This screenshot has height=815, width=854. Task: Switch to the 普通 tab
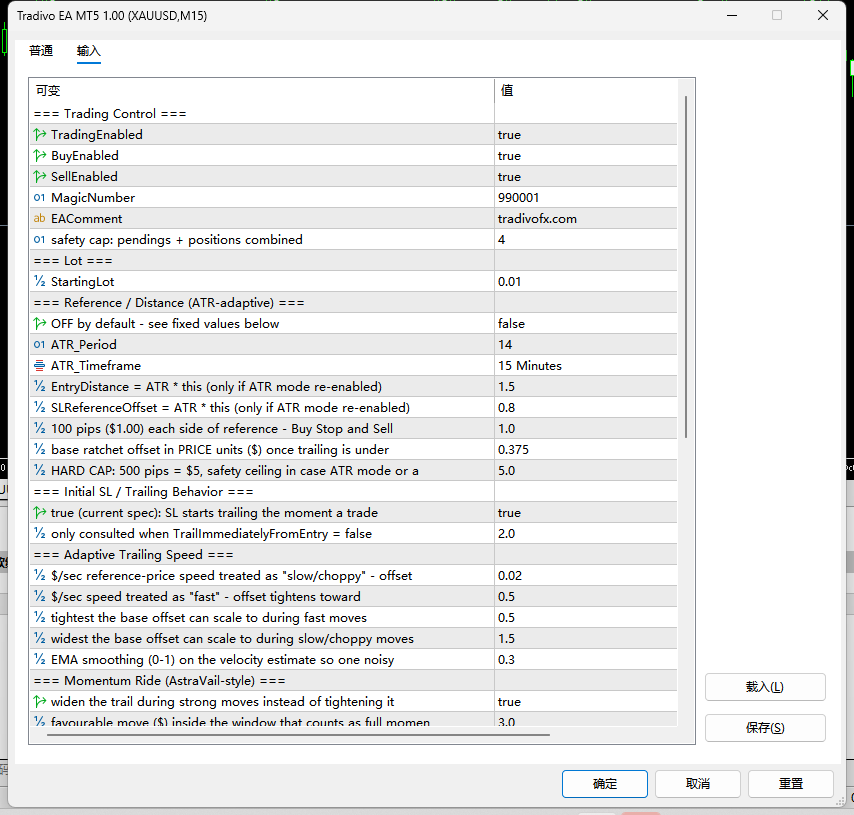[41, 51]
